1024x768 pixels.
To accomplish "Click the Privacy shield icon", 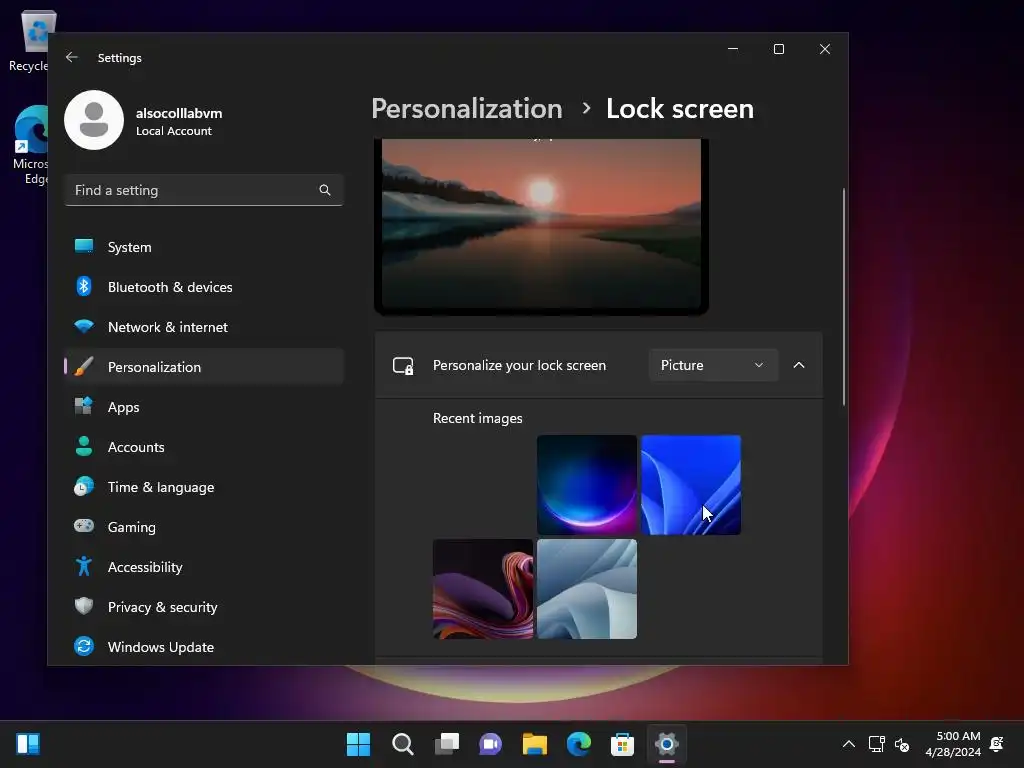I will pos(84,606).
